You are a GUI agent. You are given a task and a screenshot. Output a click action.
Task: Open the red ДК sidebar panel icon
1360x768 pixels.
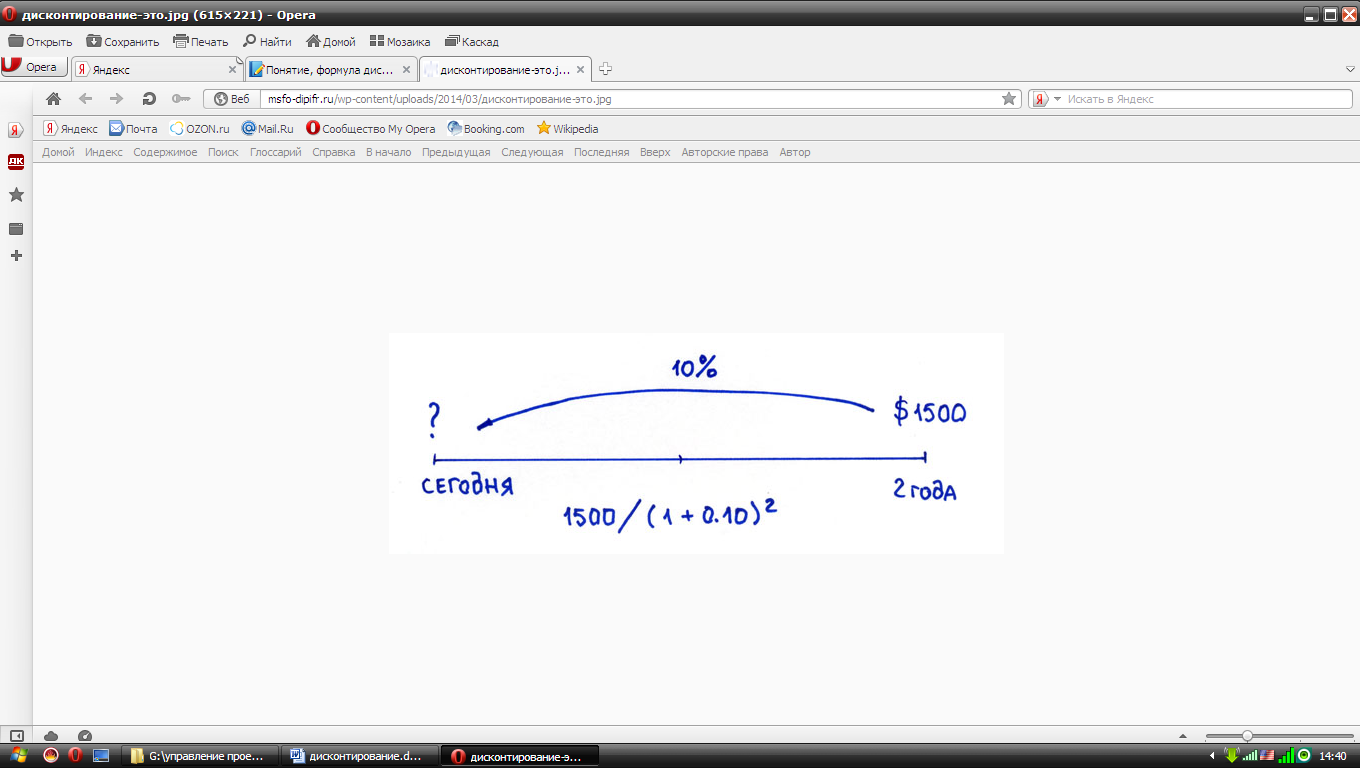[16, 162]
